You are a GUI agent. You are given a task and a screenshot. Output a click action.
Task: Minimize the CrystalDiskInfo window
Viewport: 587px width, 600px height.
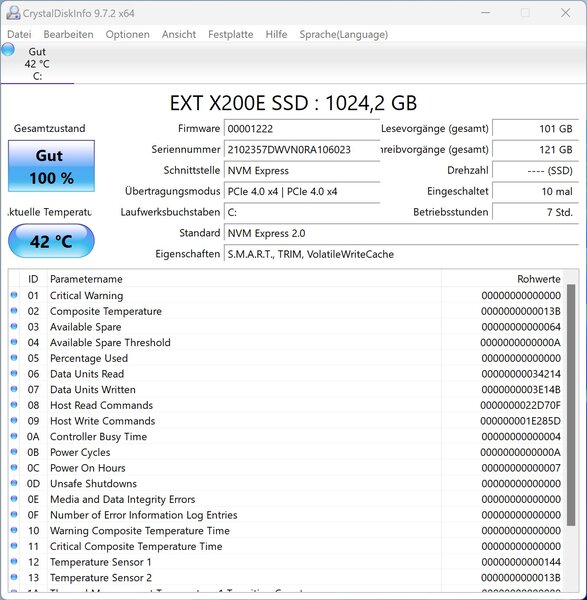pyautogui.click(x=486, y=13)
